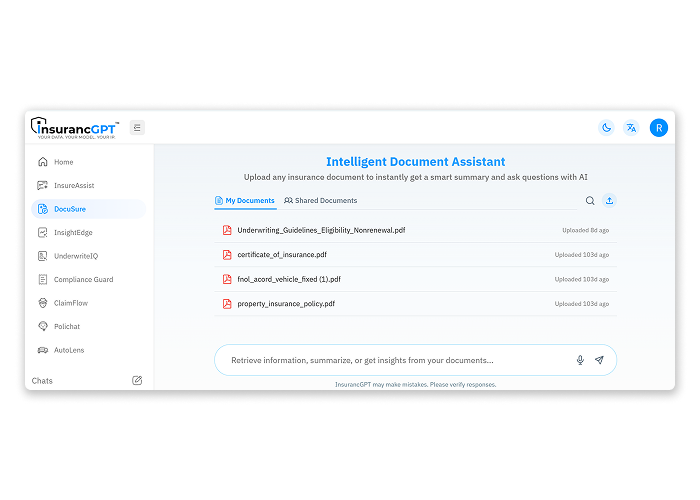The image size is (700, 500).
Task: Click the search documents magnifier icon
Action: (590, 200)
